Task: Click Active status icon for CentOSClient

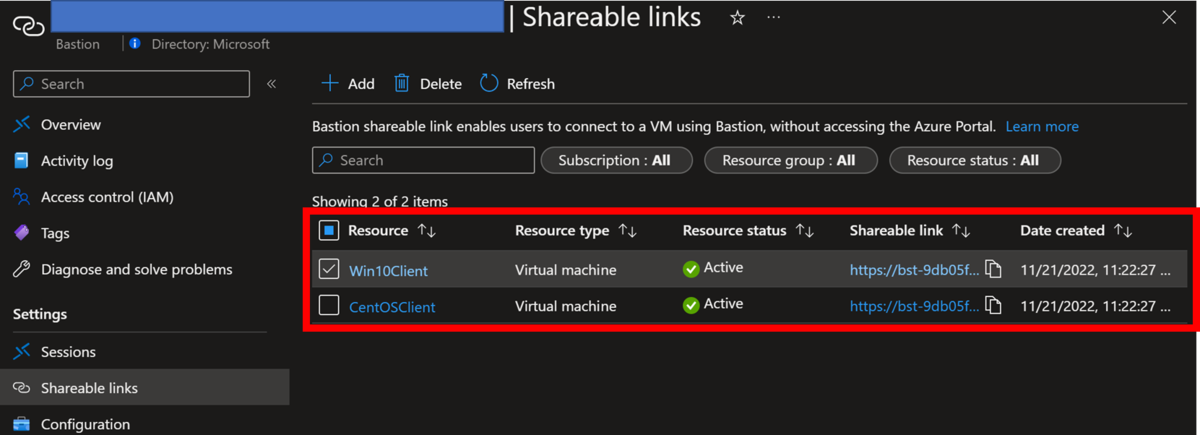Action: (x=691, y=305)
